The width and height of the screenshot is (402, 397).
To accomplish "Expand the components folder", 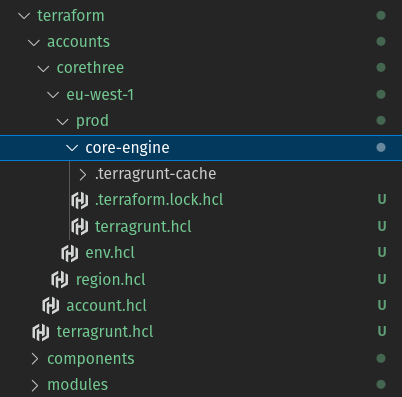I will pyautogui.click(x=35, y=359).
